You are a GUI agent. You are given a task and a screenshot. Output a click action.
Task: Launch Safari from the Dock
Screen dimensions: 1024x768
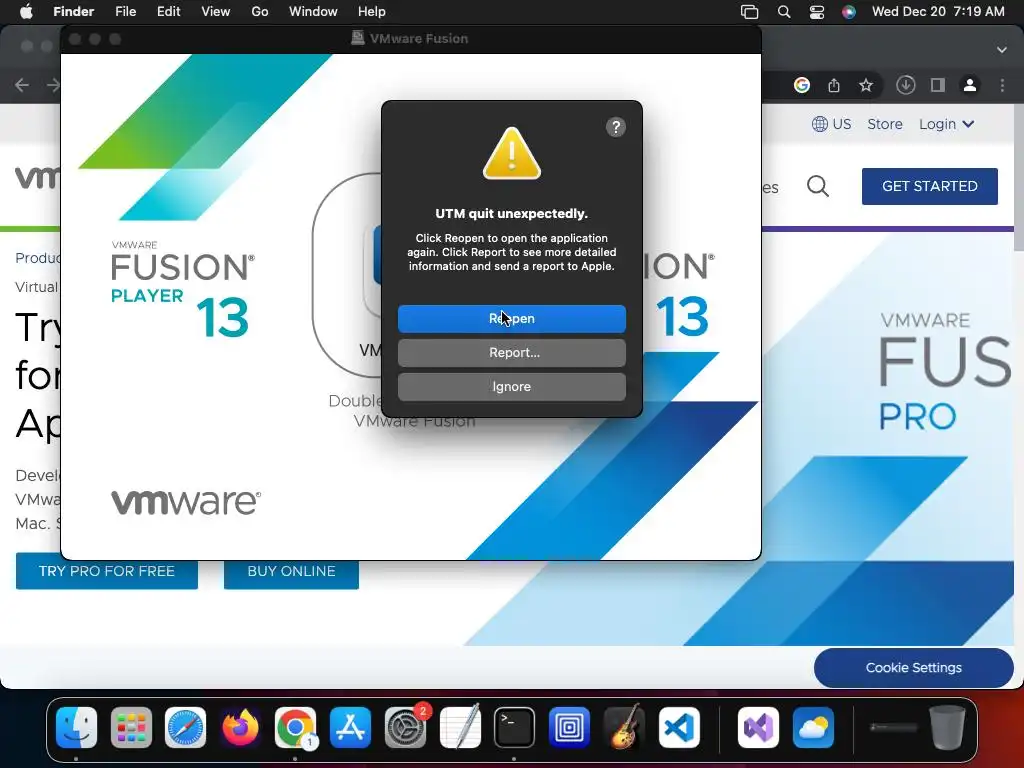click(x=185, y=727)
